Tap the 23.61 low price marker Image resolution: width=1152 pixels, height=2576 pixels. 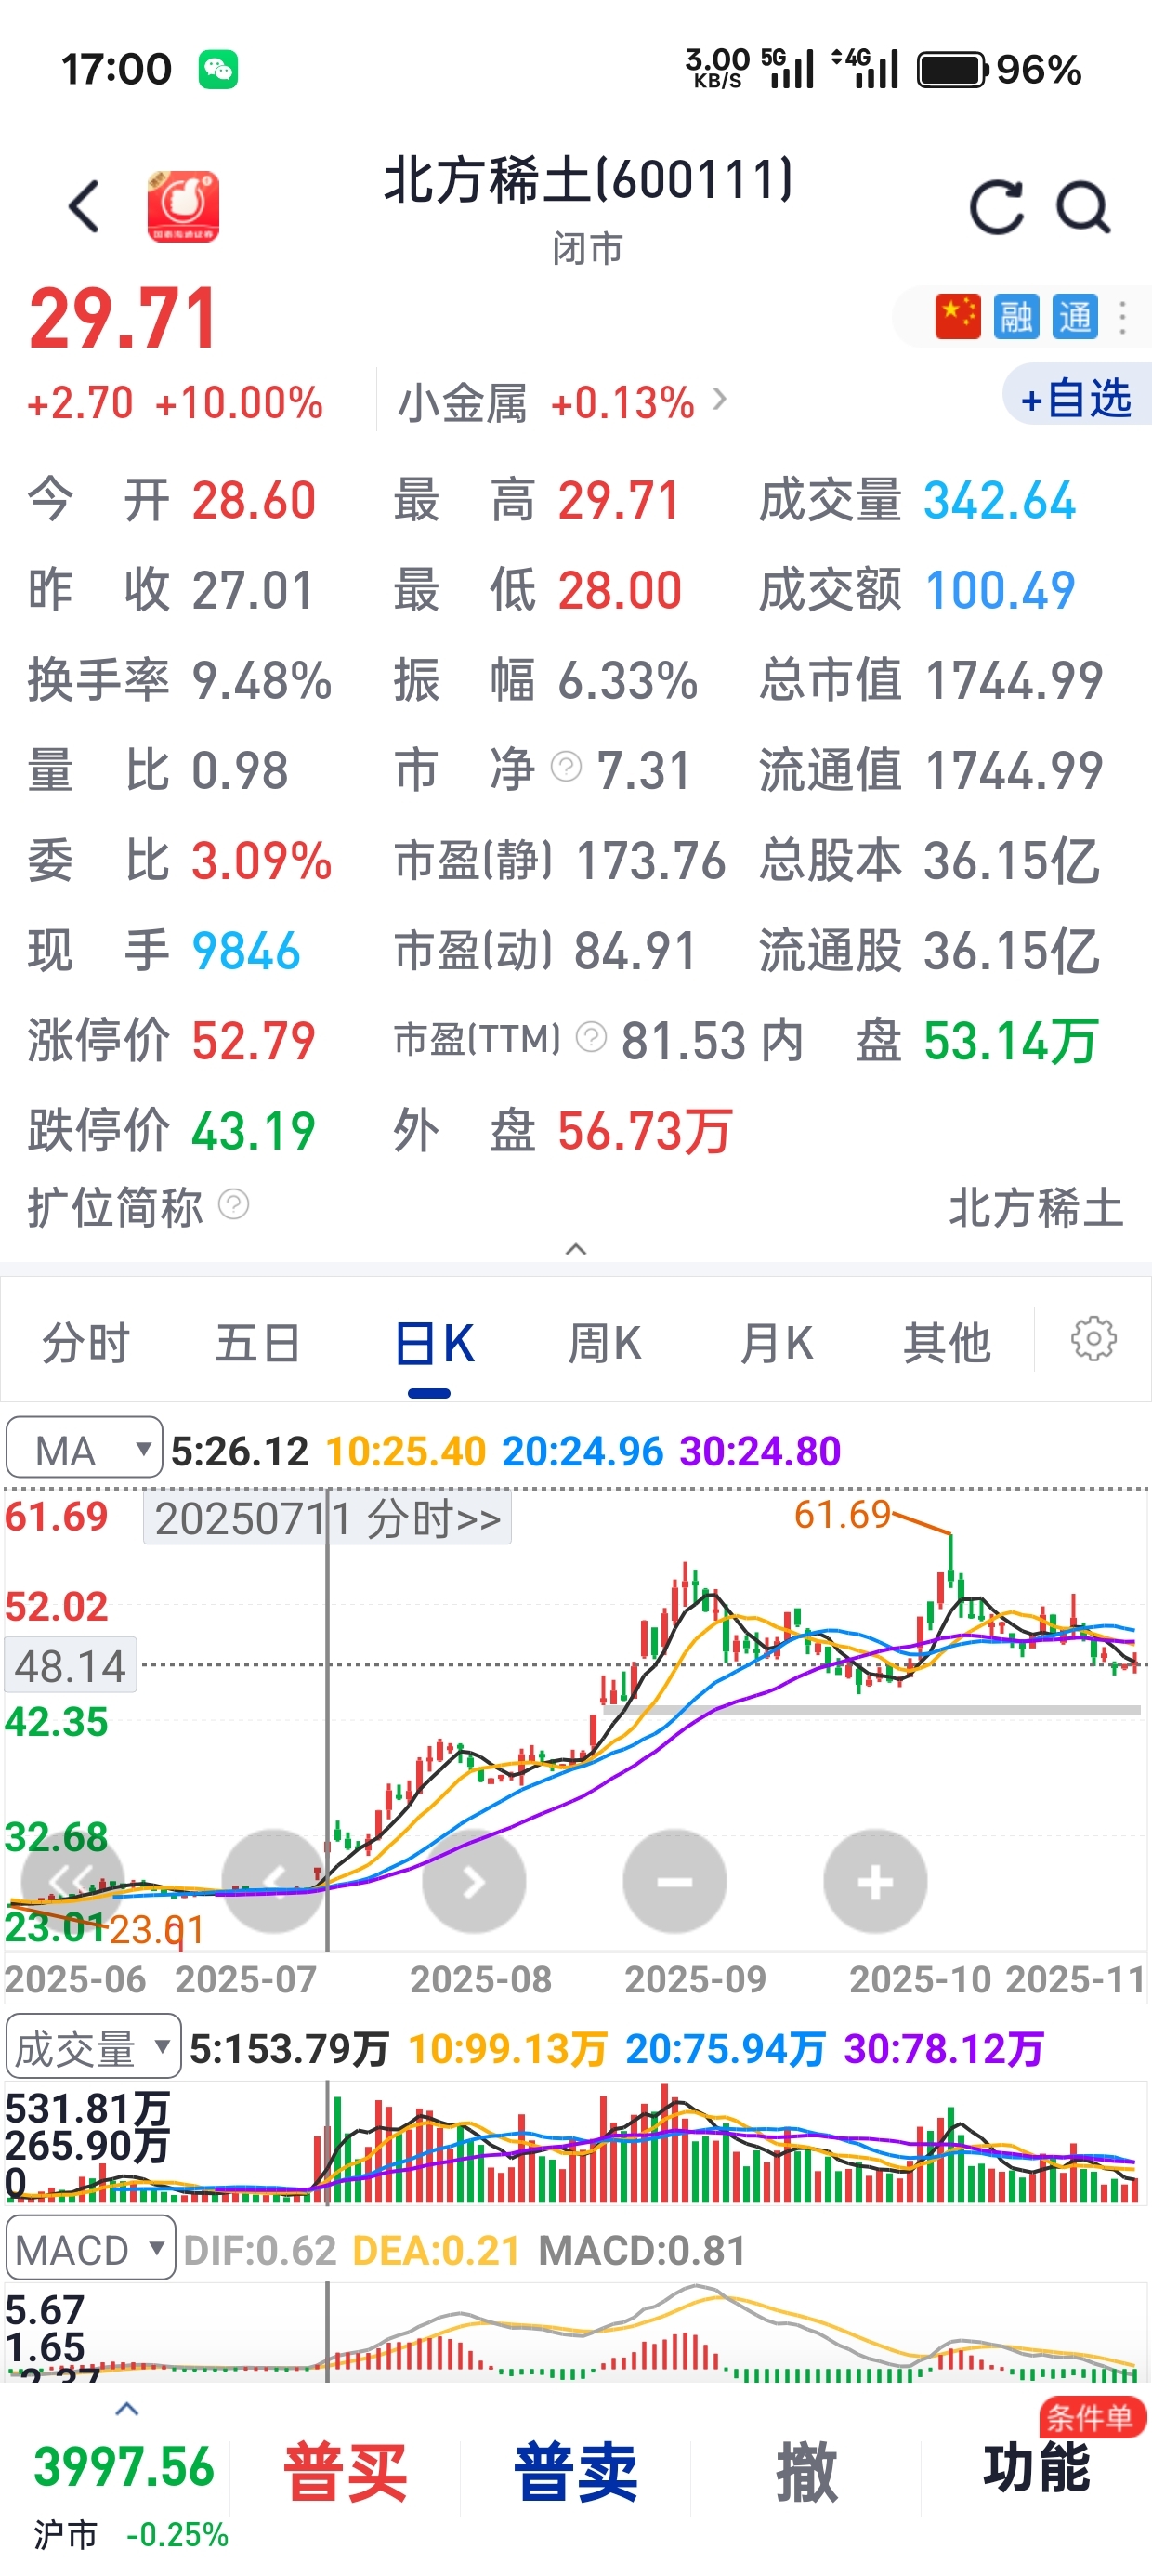tap(156, 1930)
